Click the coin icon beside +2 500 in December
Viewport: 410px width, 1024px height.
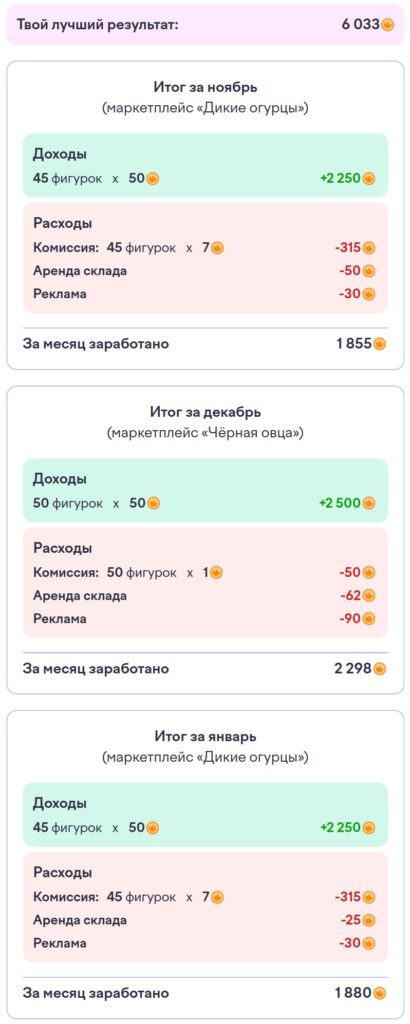[x=369, y=503]
